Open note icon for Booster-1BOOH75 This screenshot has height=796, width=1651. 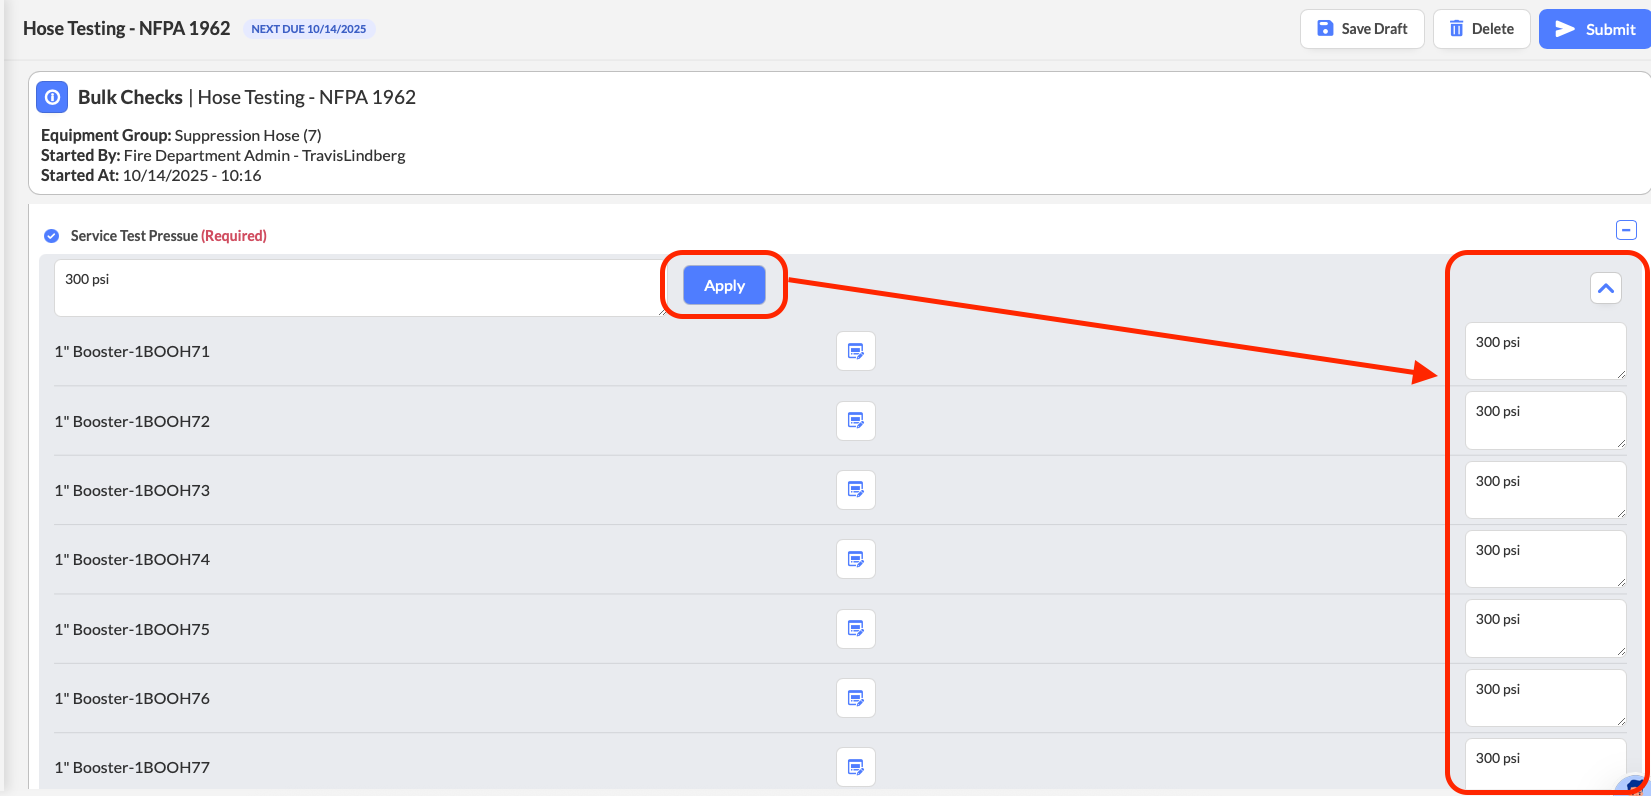click(x=855, y=629)
